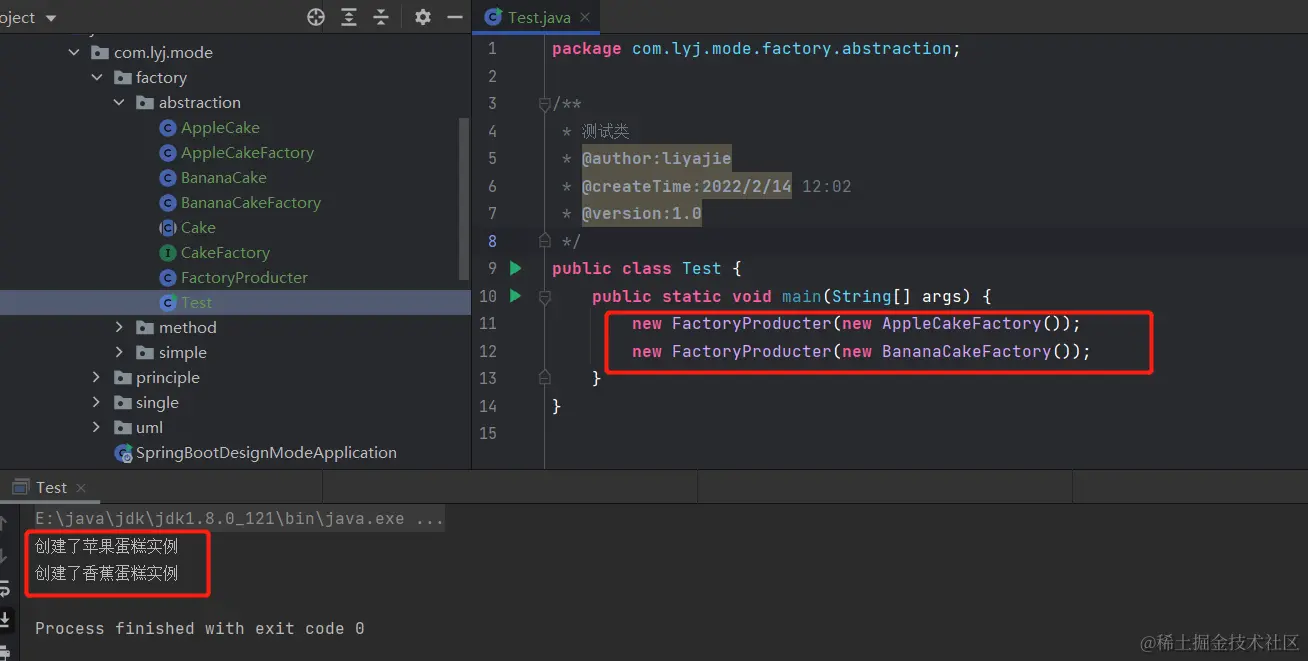Click AppleCakeFactory in line 11 code
The height and width of the screenshot is (661, 1308).
point(962,323)
